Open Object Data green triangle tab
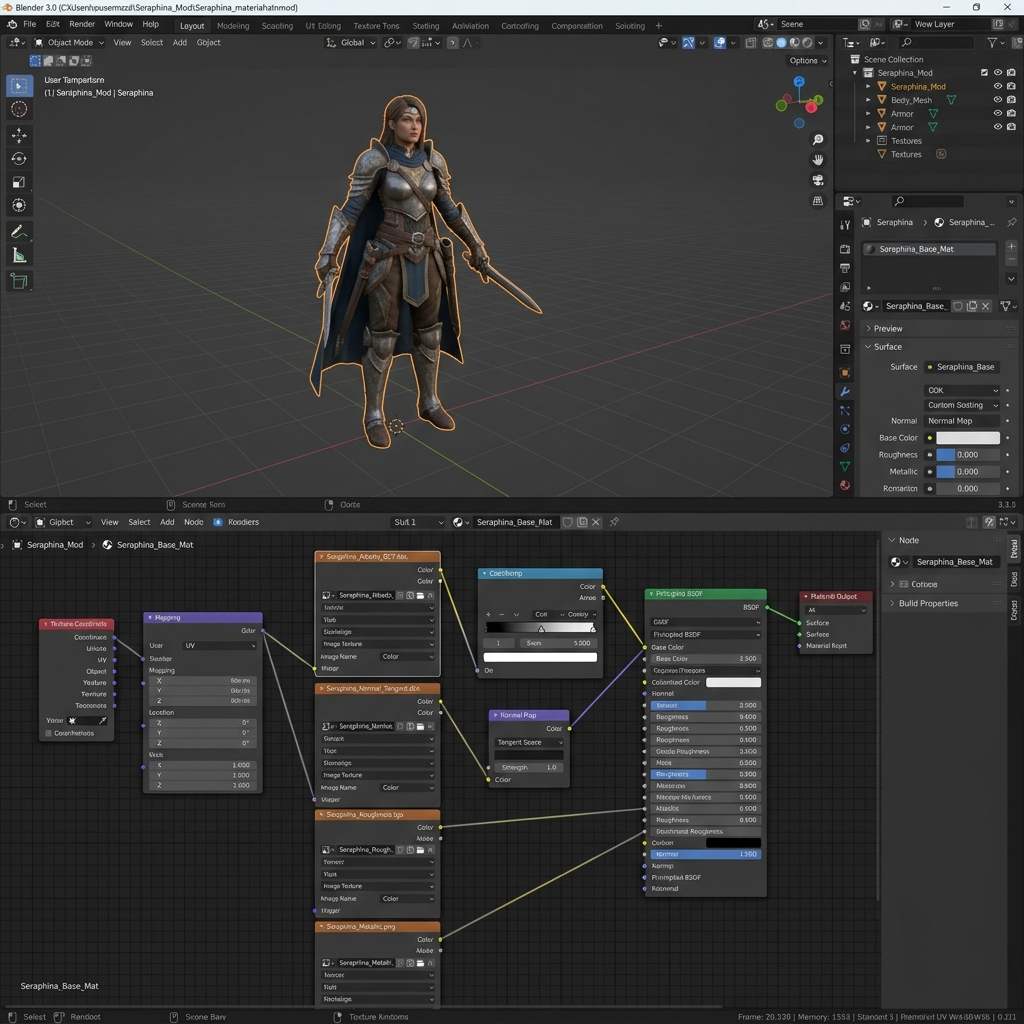The height and width of the screenshot is (1024, 1024). coord(845,466)
